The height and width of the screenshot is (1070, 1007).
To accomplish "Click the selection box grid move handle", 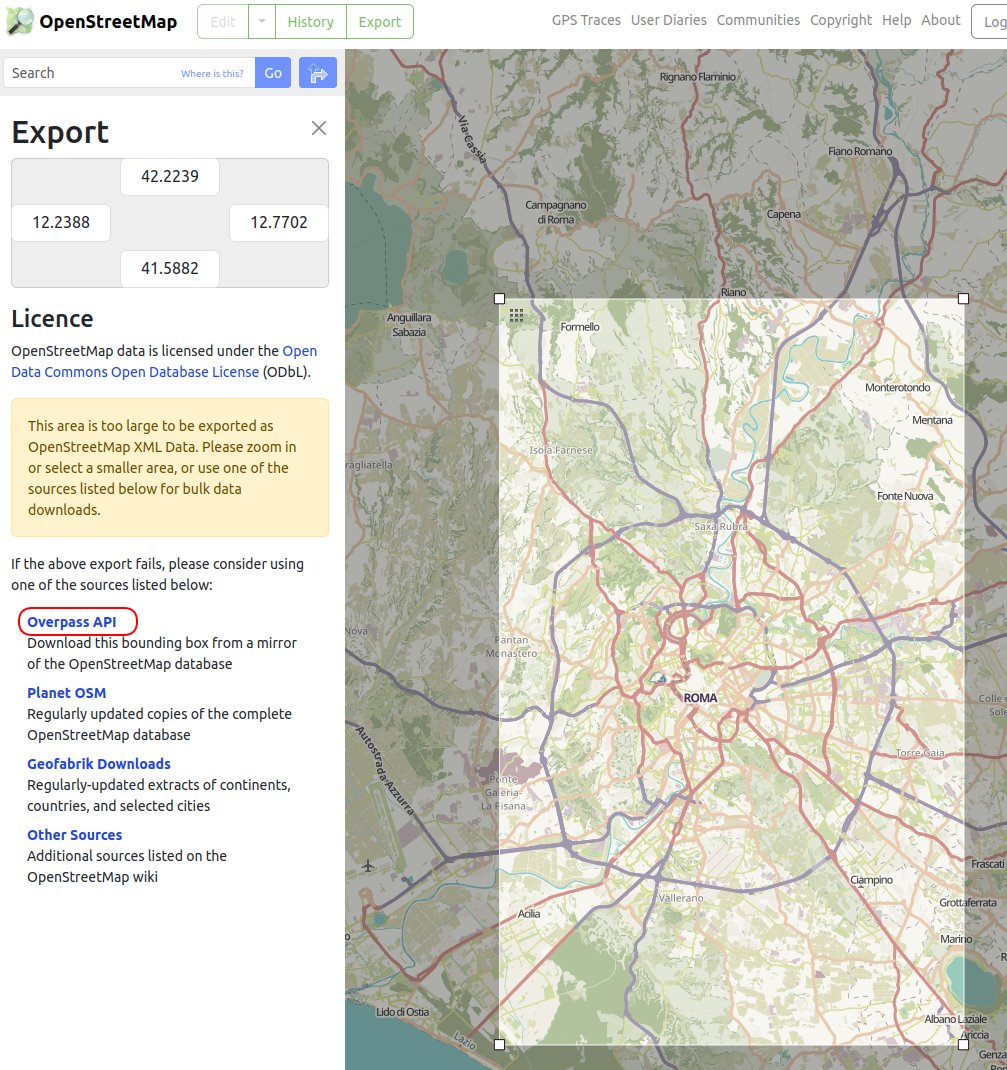I will 516,315.
